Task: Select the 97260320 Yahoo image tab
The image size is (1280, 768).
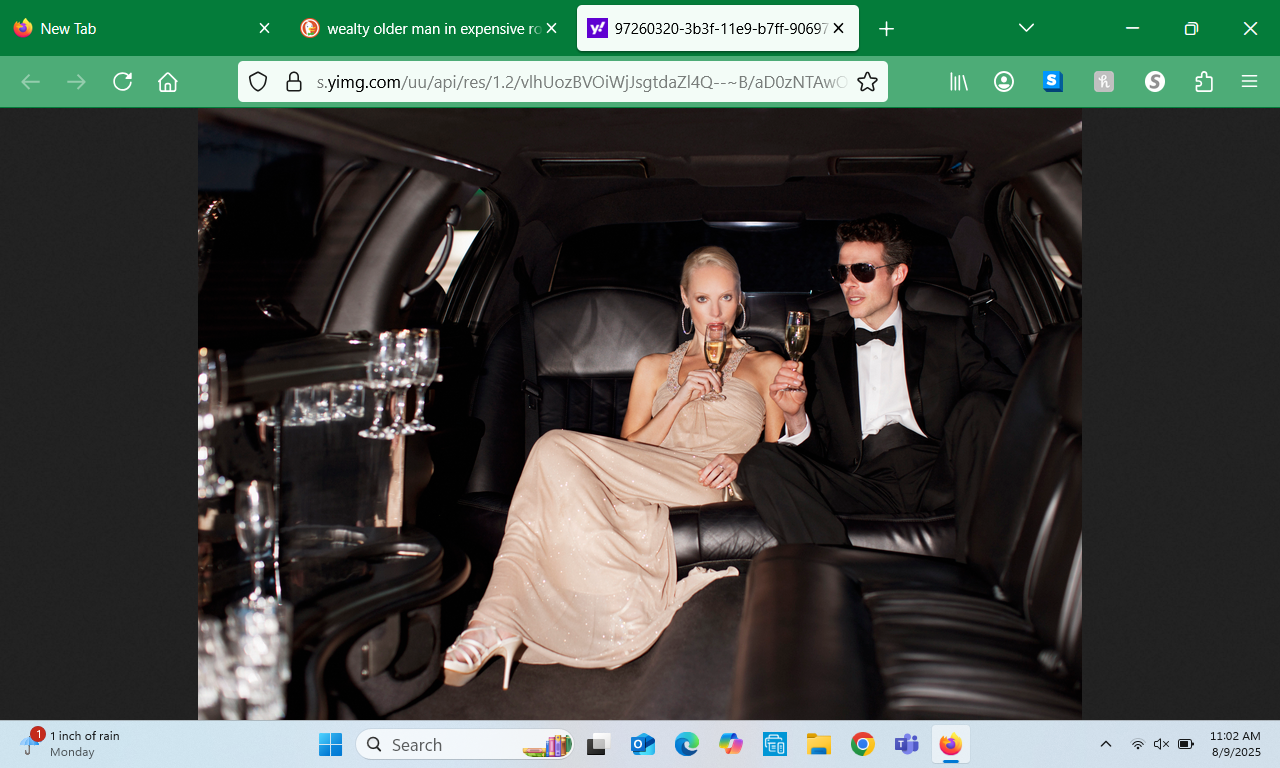Action: 718,29
